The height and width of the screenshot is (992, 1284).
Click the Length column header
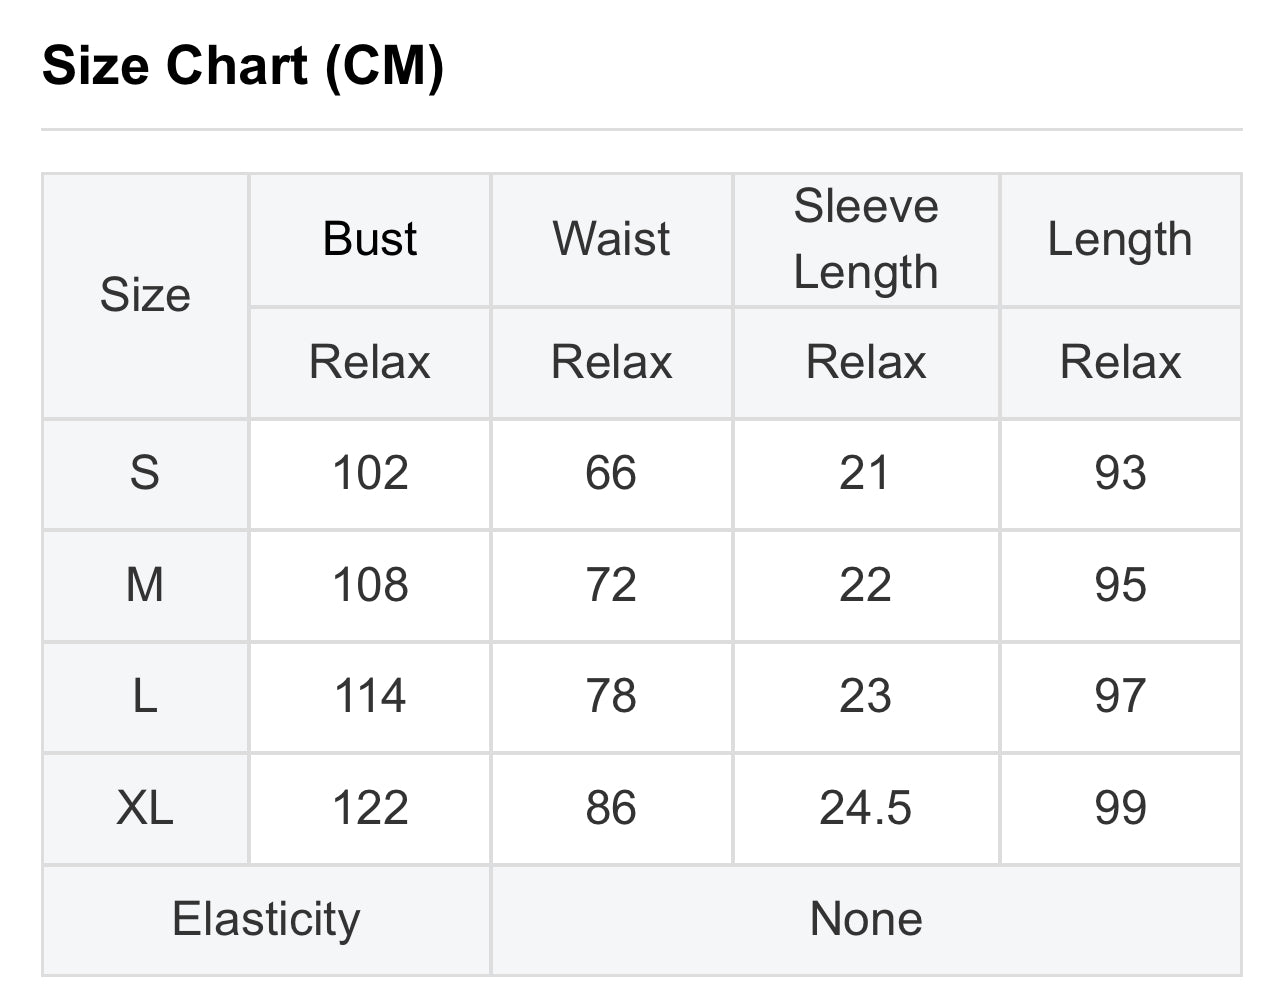1120,240
